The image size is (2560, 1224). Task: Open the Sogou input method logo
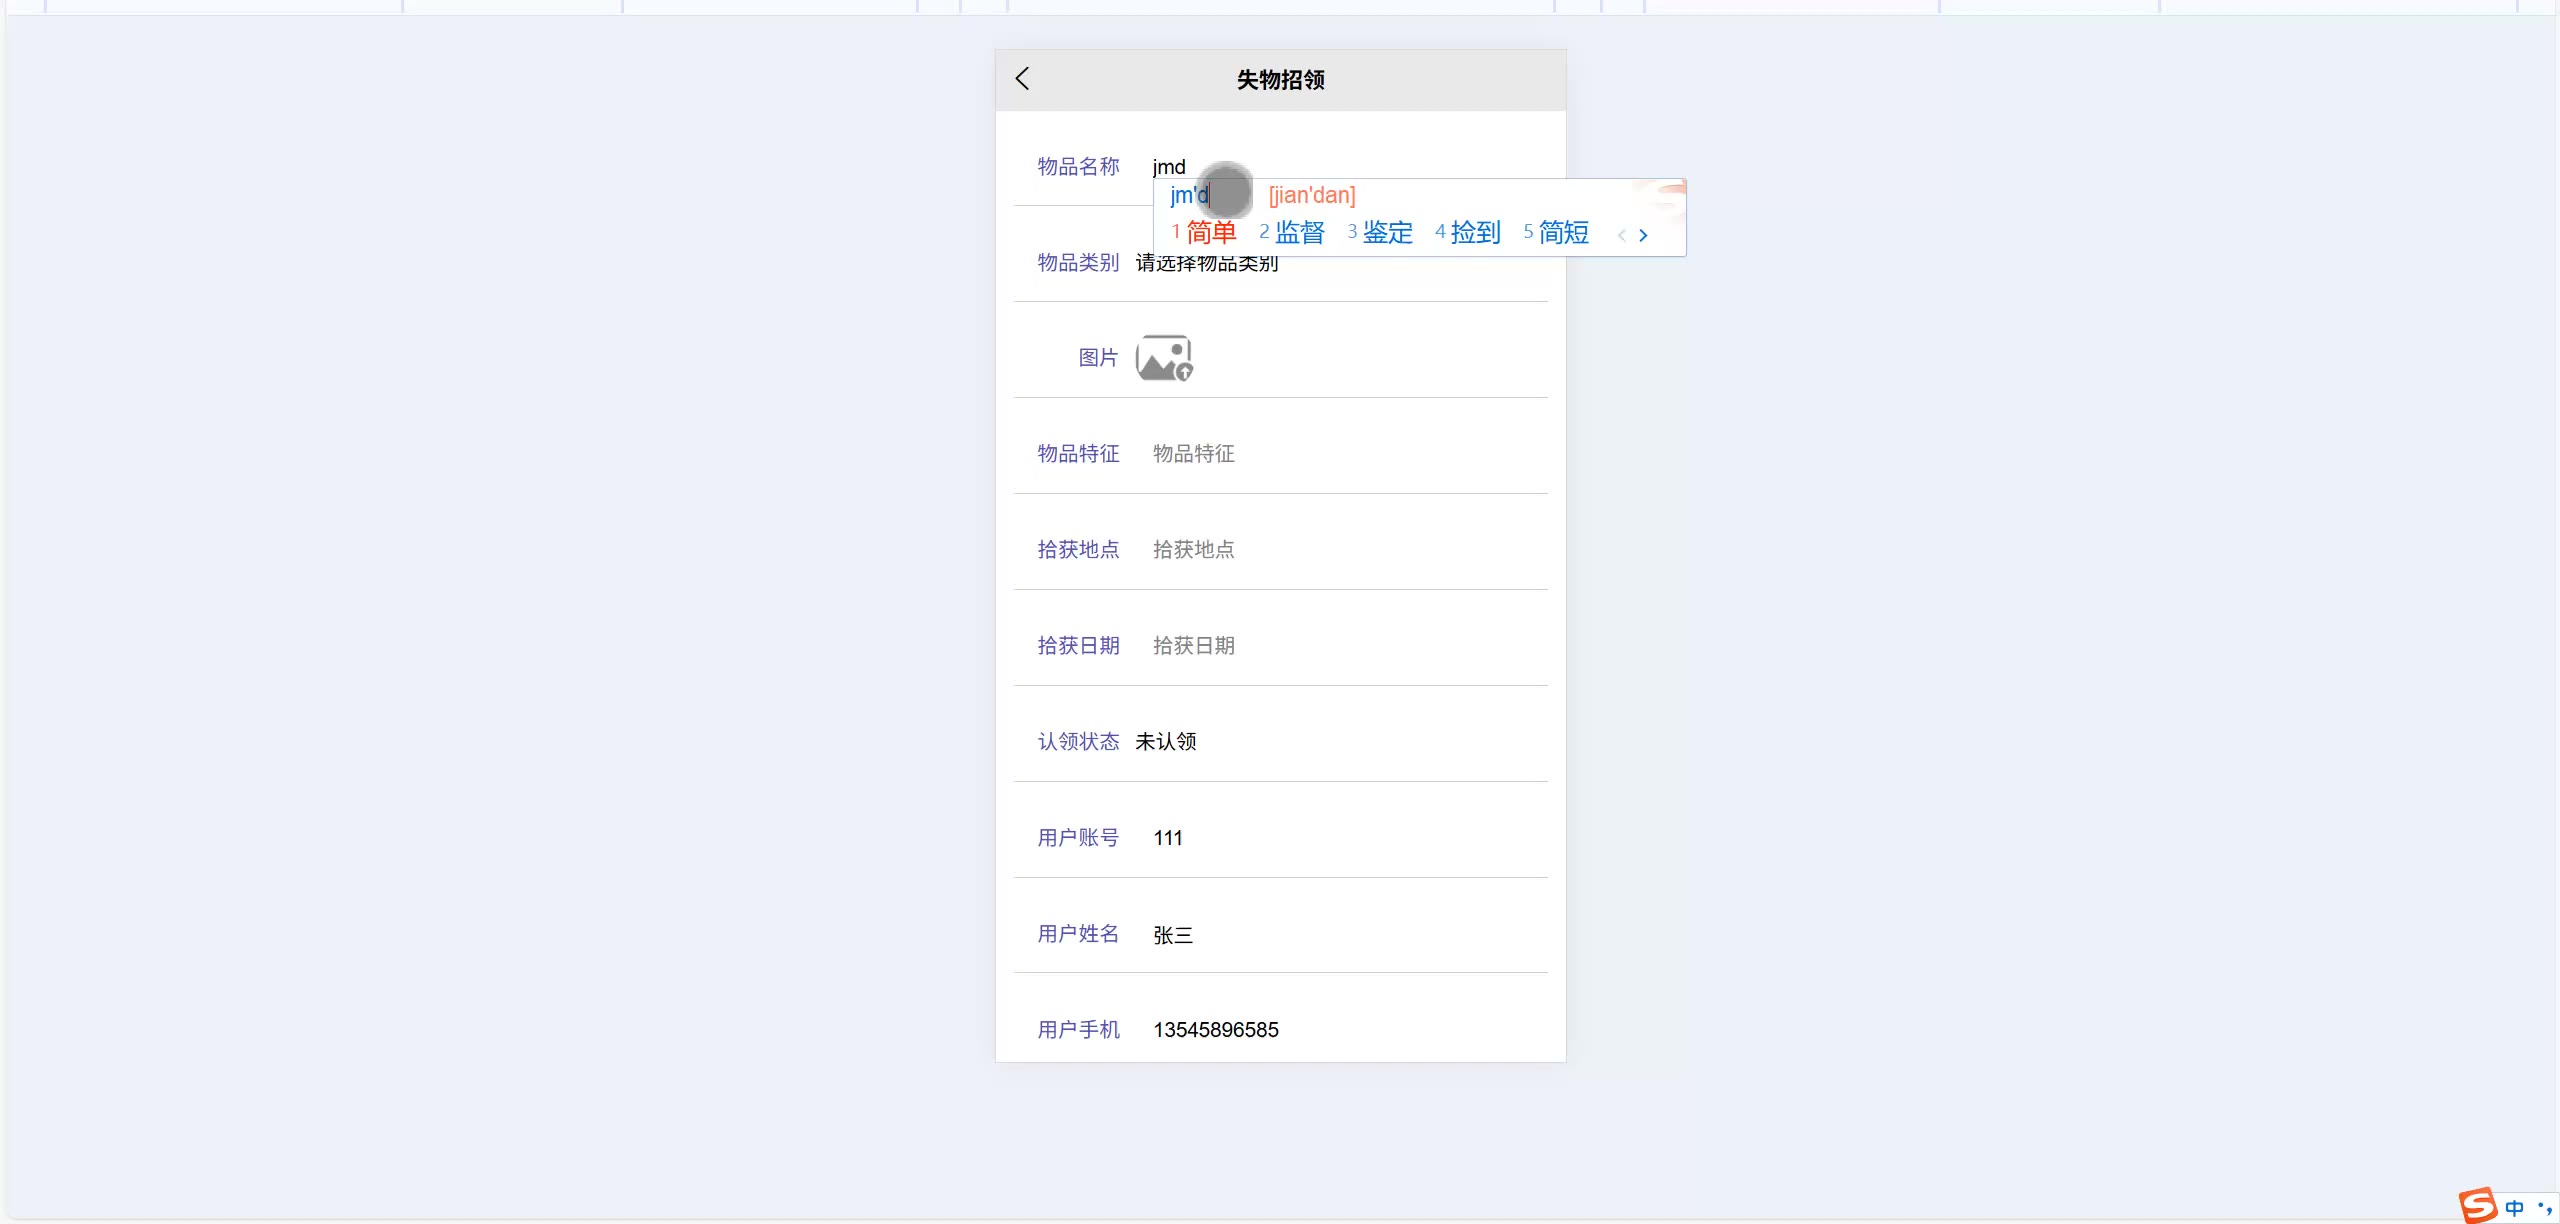(x=2478, y=1205)
